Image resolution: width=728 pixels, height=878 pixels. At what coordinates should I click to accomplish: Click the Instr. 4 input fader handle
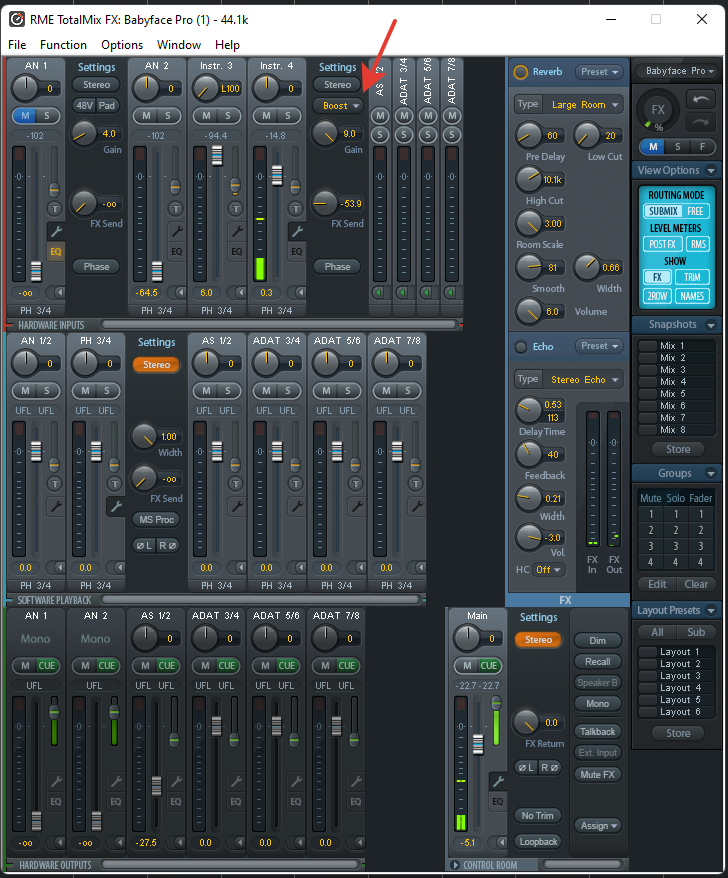point(277,175)
